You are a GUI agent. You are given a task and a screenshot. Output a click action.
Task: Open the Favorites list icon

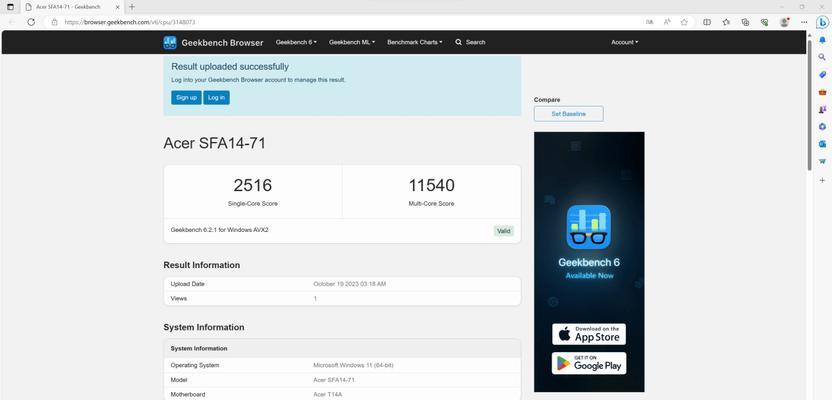point(726,22)
